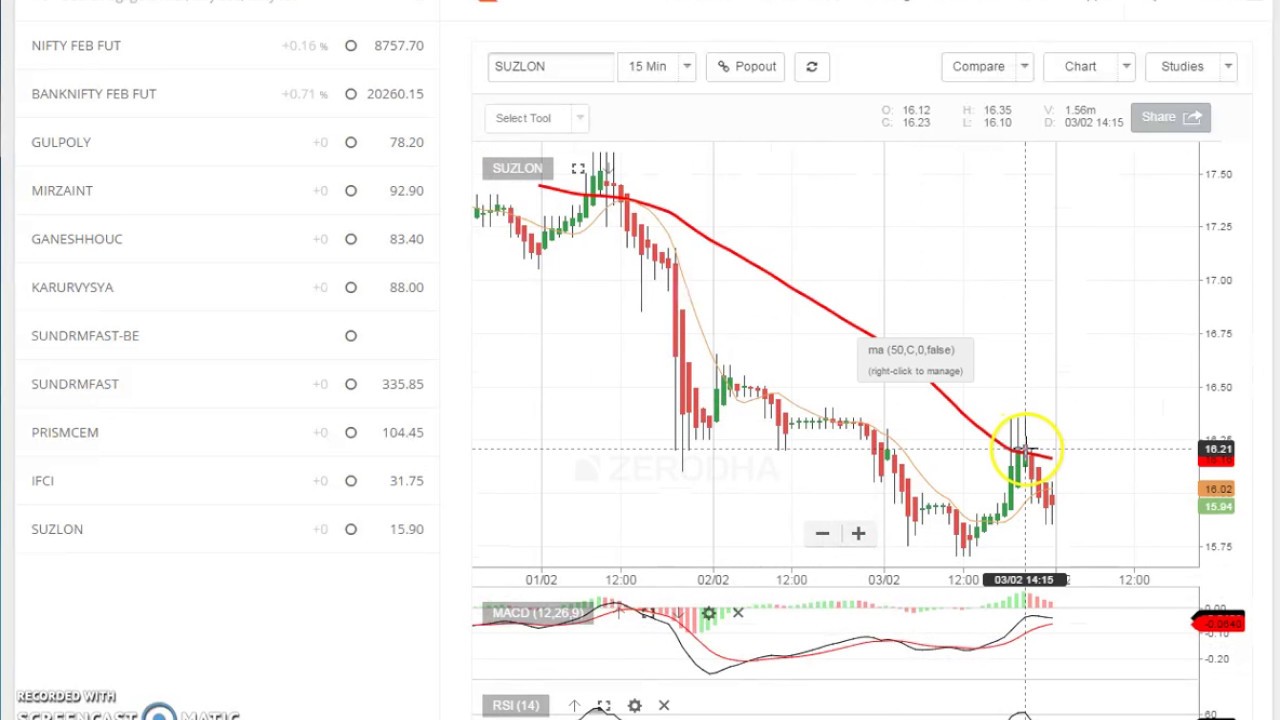Select the 15 Min interval label
Image resolution: width=1280 pixels, height=720 pixels.
647,67
